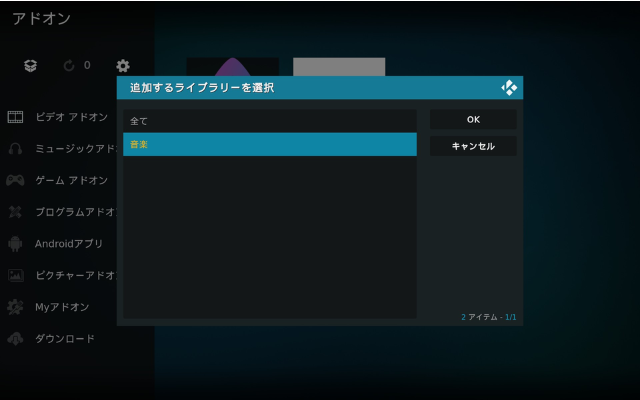The height and width of the screenshot is (400, 640).
Task: Click the Kodi logo in the dialog header
Action: (x=509, y=88)
